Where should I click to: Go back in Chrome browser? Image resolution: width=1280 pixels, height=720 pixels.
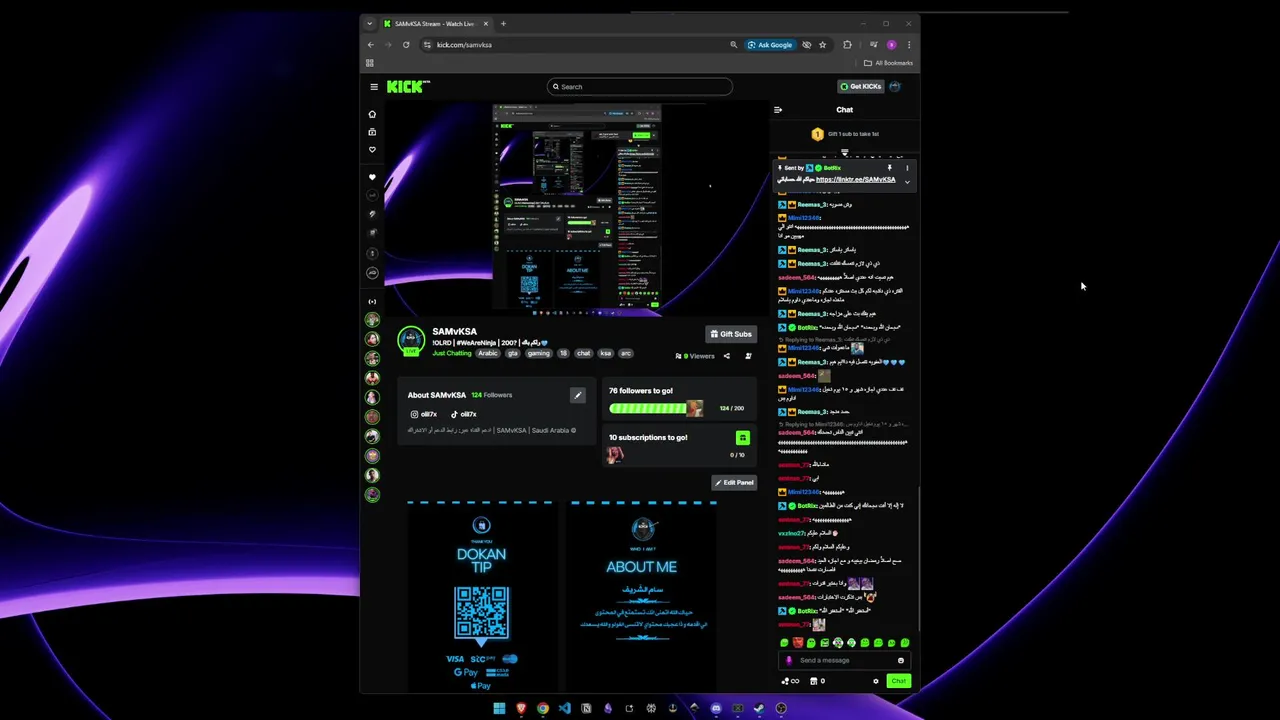371,45
